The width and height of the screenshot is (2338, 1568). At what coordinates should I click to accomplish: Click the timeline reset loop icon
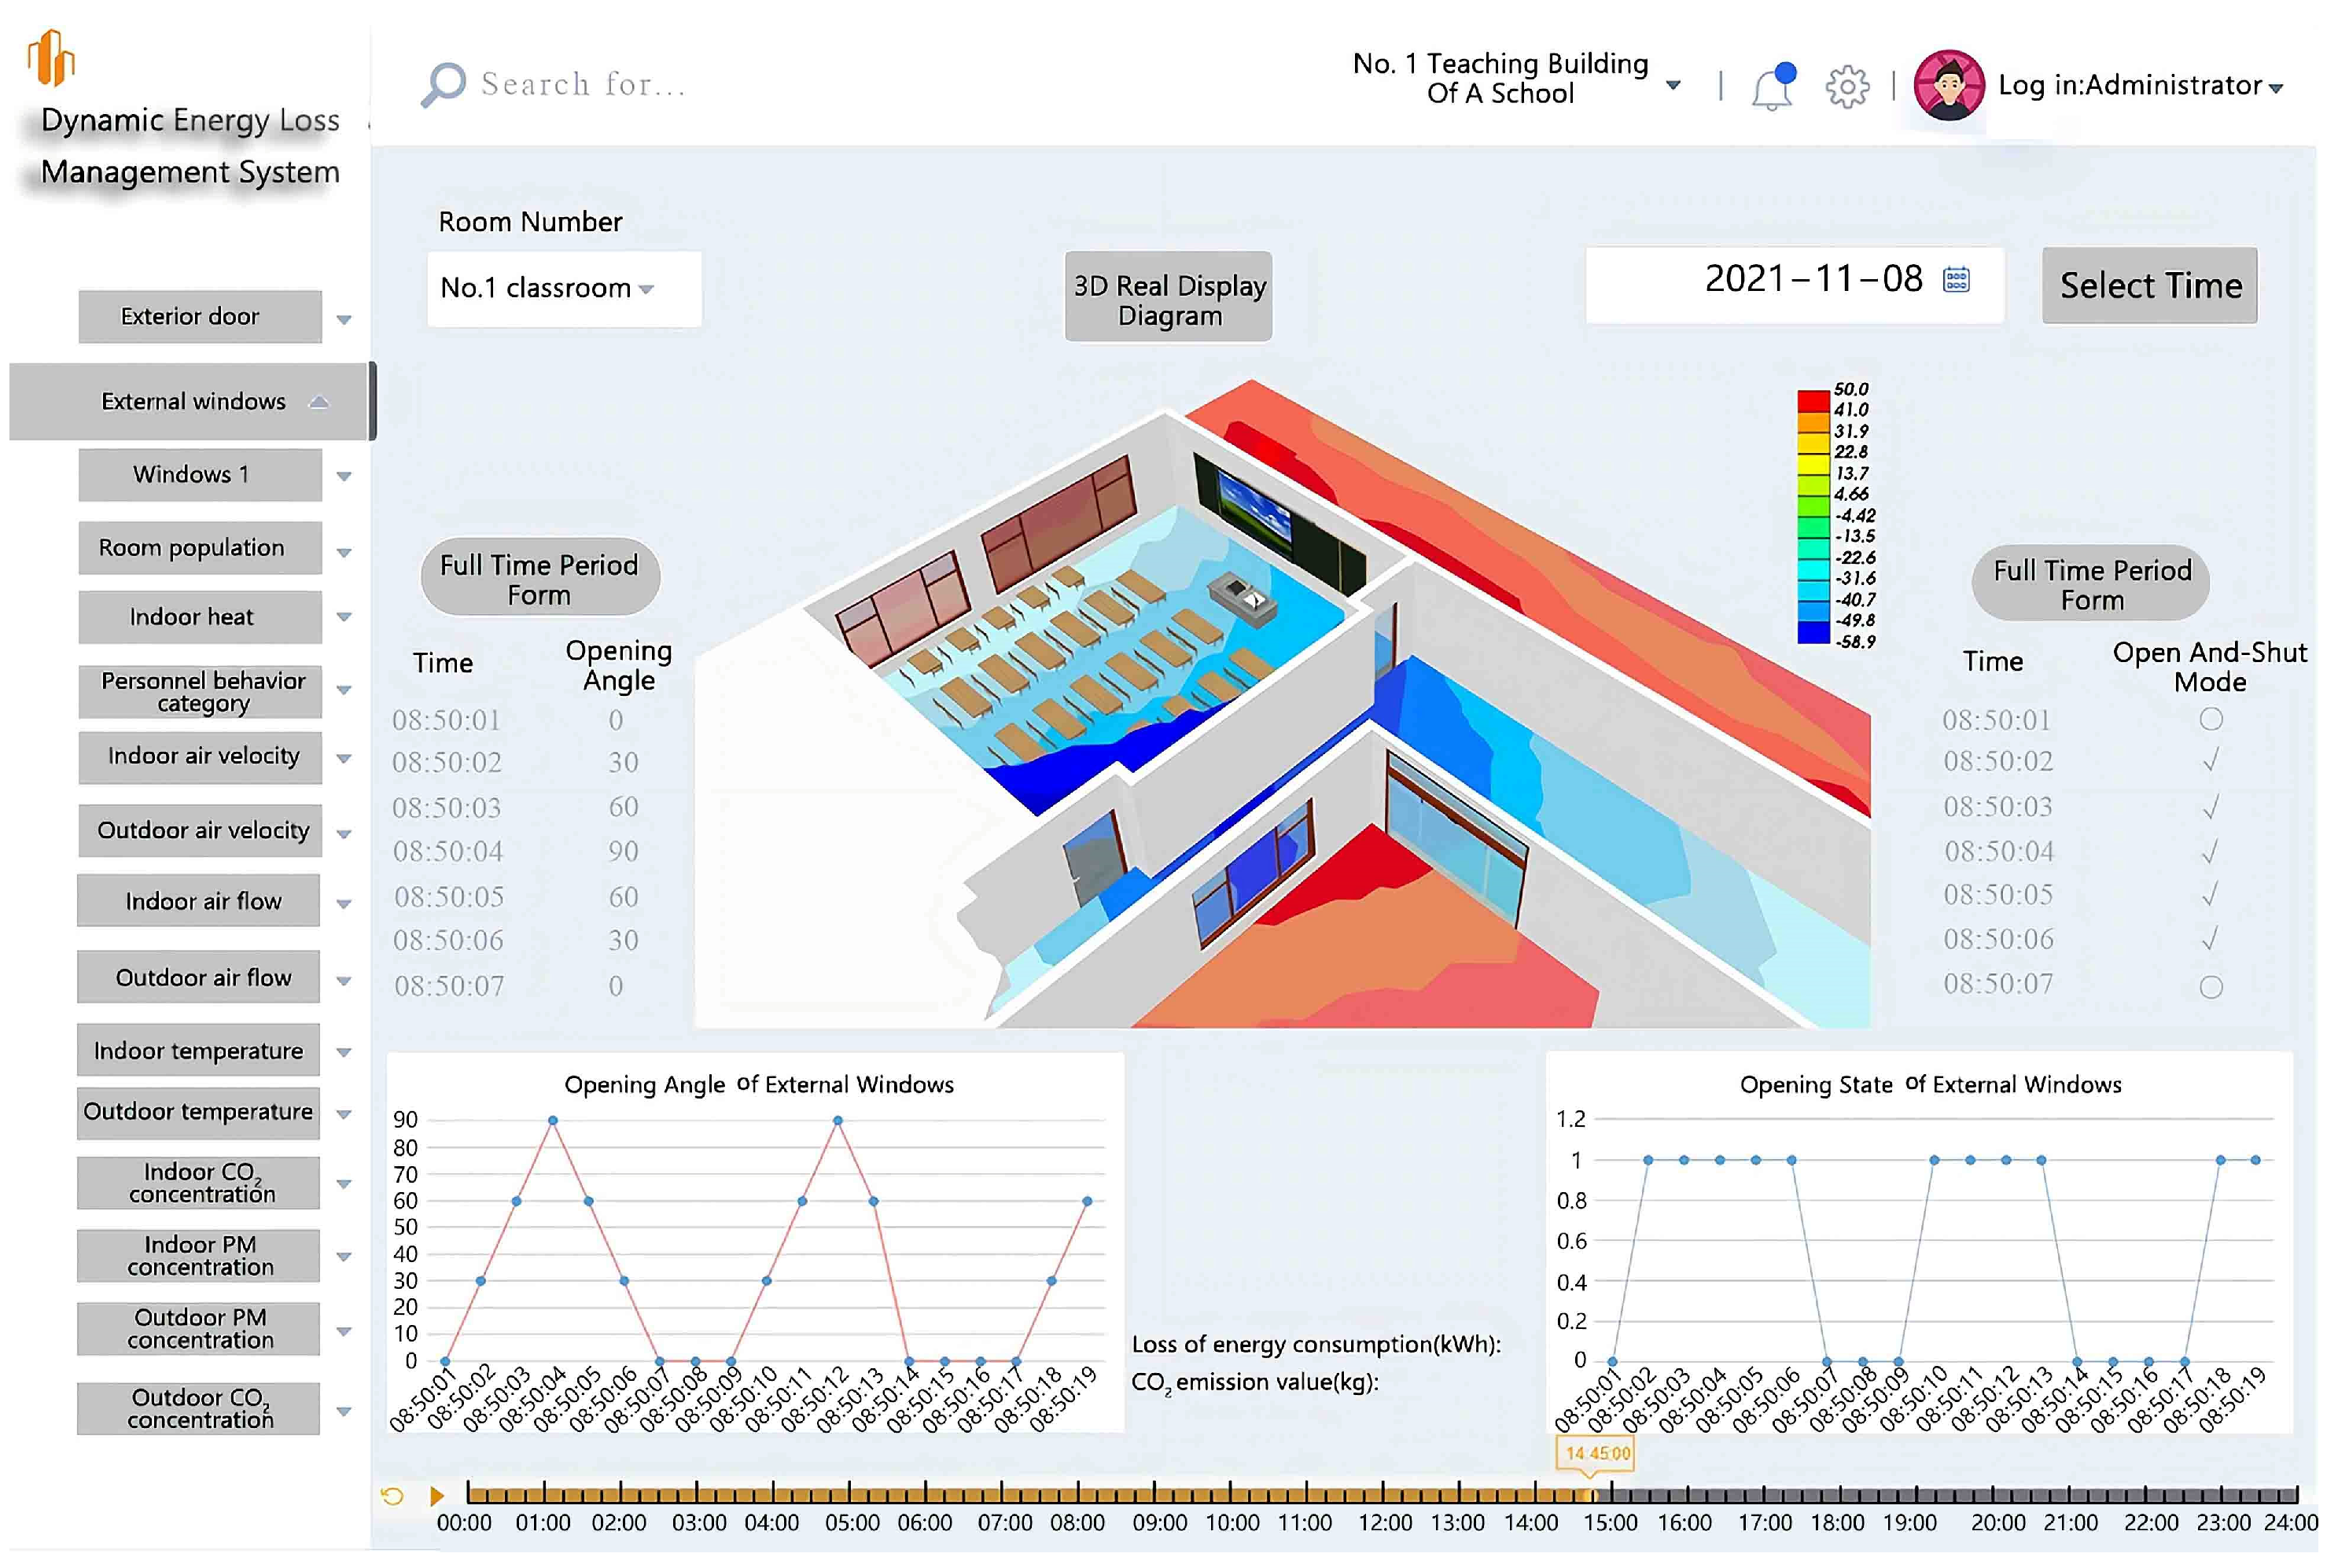tap(392, 1496)
